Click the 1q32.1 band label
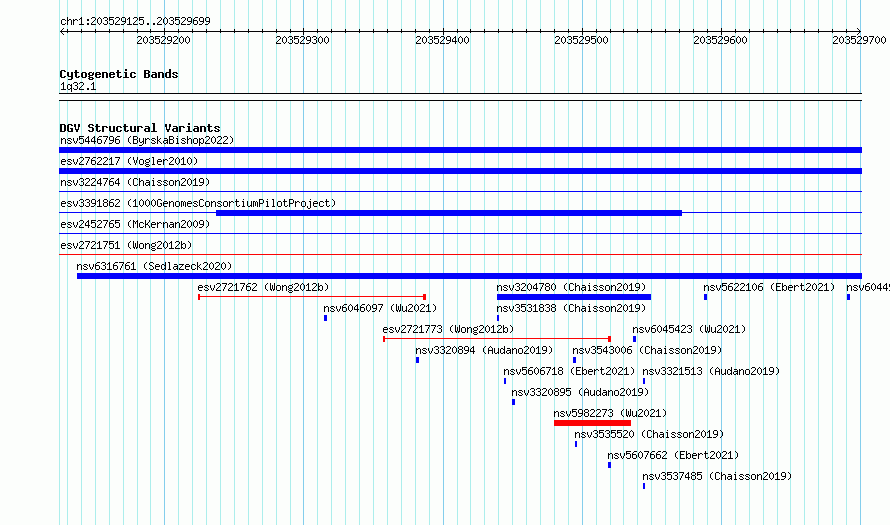890x525 pixels. (78, 86)
